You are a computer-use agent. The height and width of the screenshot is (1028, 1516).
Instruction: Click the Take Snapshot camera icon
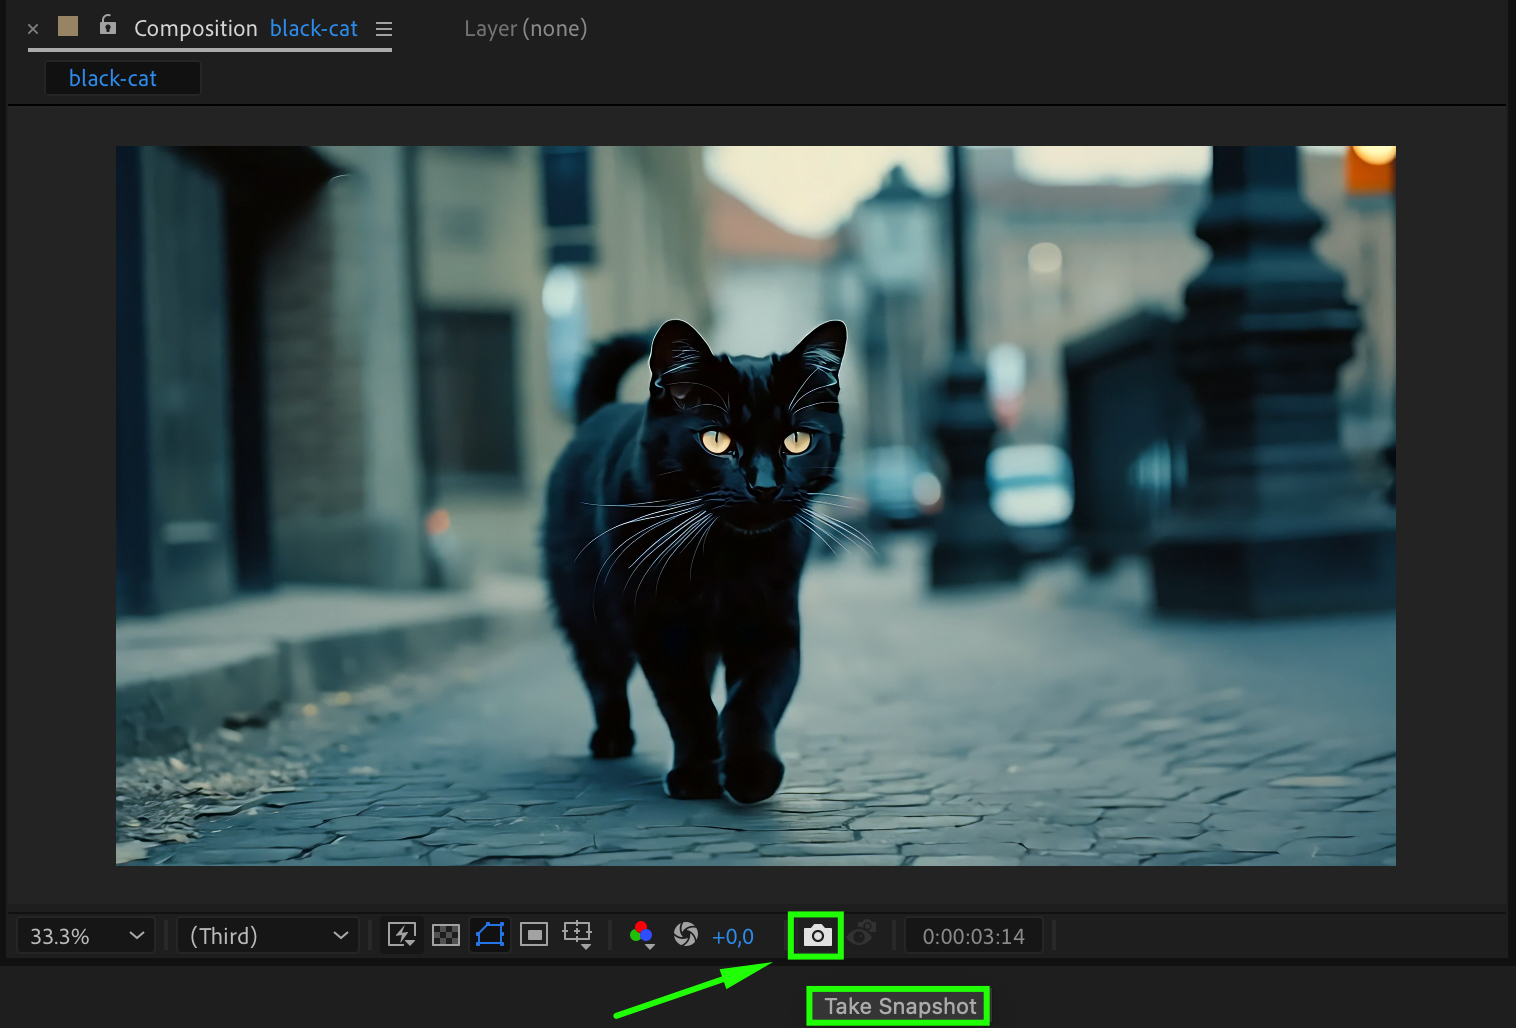pos(816,936)
